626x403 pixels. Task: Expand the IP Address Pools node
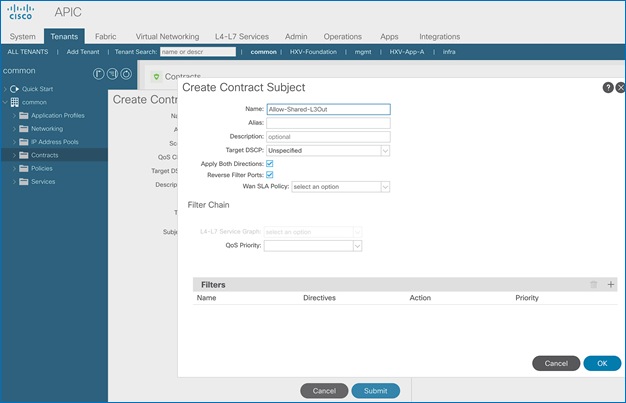coord(14,142)
